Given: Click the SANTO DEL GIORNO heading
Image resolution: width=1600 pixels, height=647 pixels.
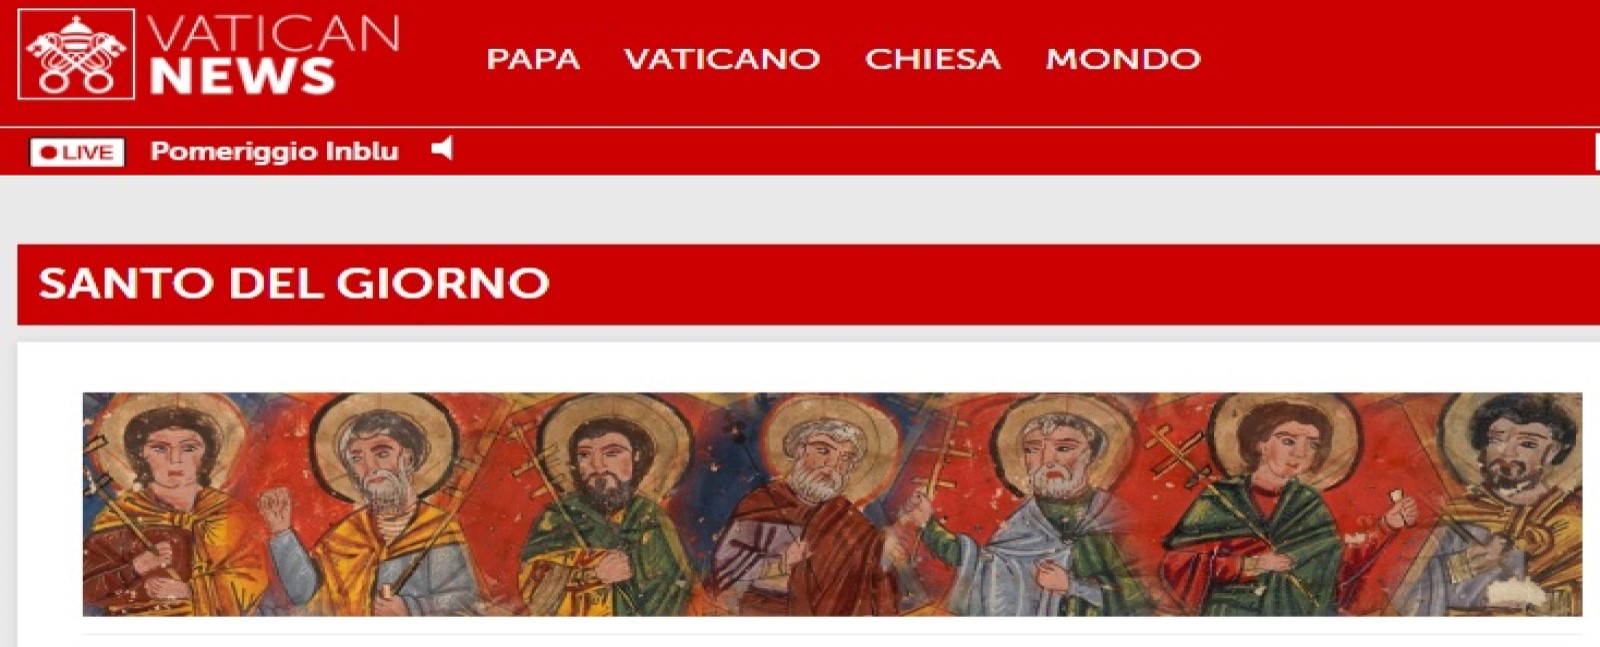Looking at the screenshot, I should (294, 283).
